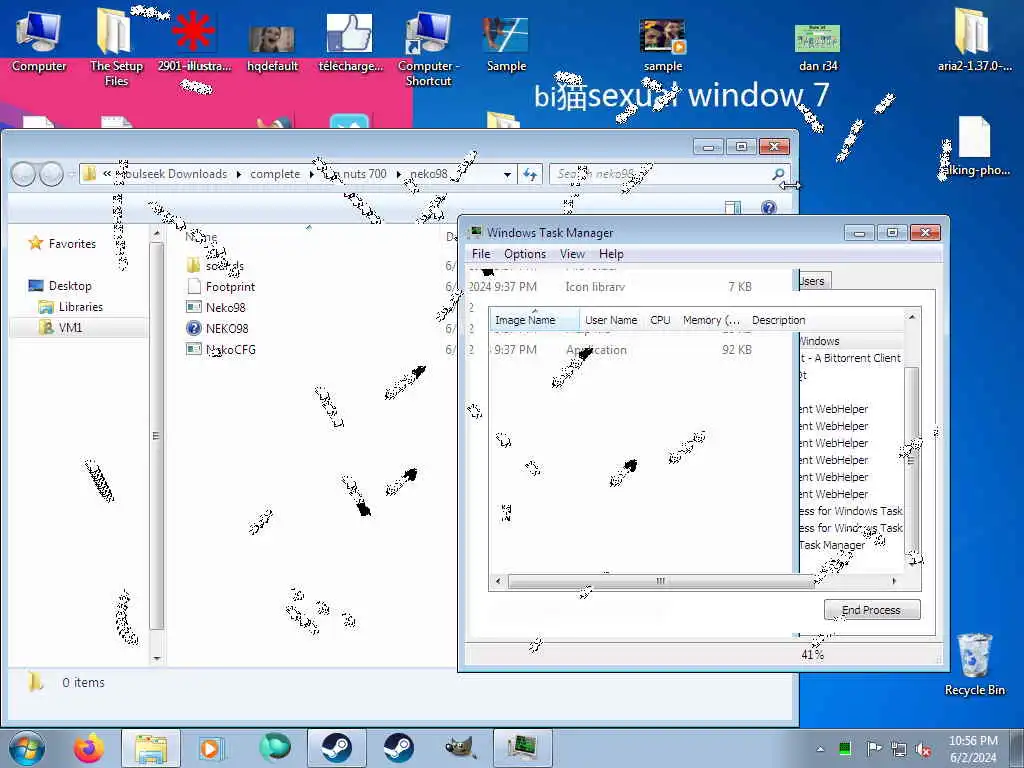Open Firefox from the taskbar
This screenshot has height=768, width=1024.
click(89, 748)
